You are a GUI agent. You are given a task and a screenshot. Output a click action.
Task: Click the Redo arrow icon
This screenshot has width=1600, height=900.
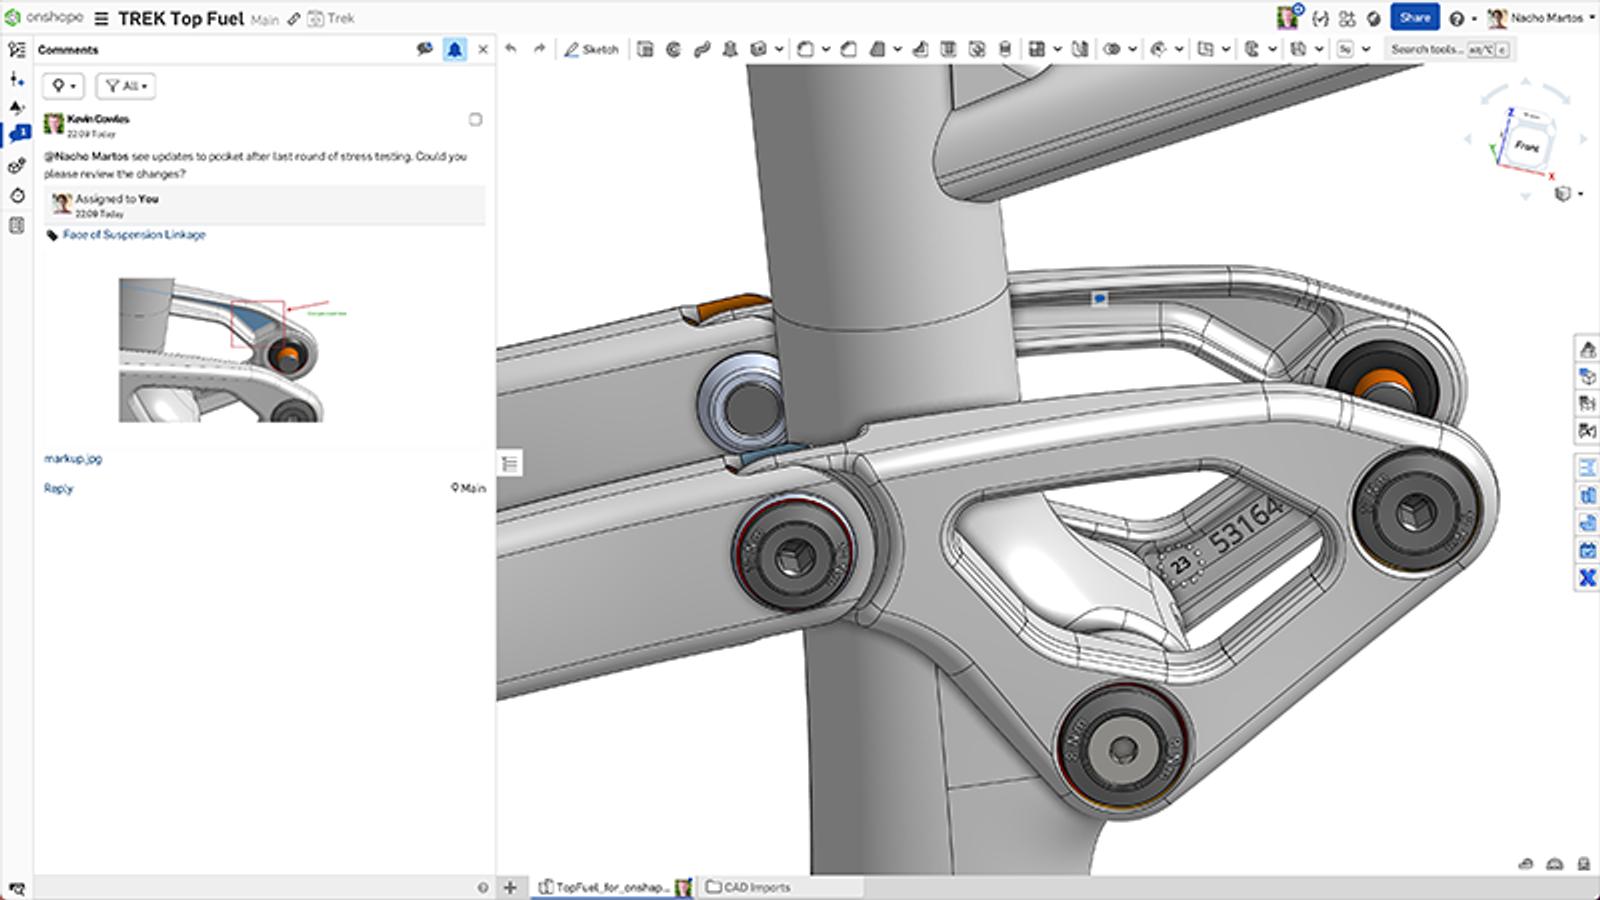click(x=539, y=49)
